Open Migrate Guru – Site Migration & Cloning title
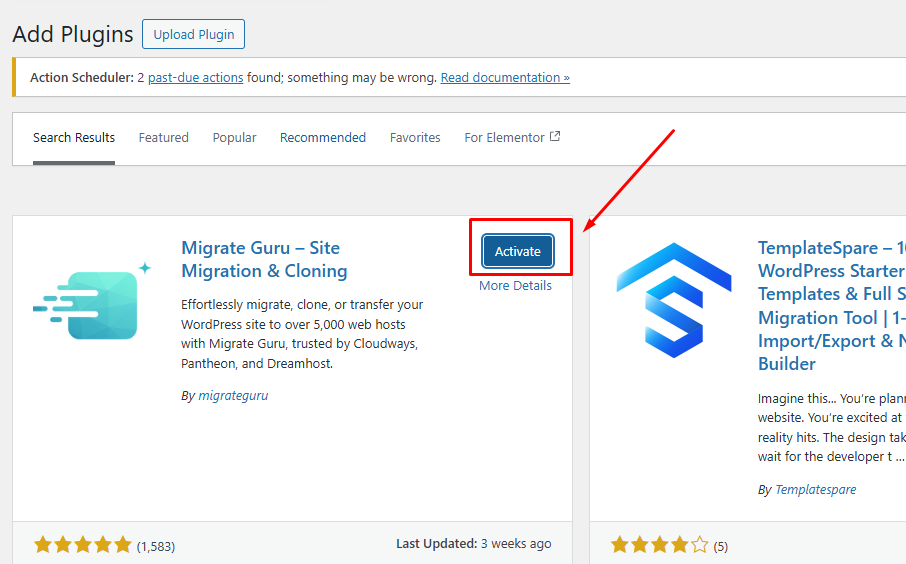906x564 pixels. coord(265,259)
